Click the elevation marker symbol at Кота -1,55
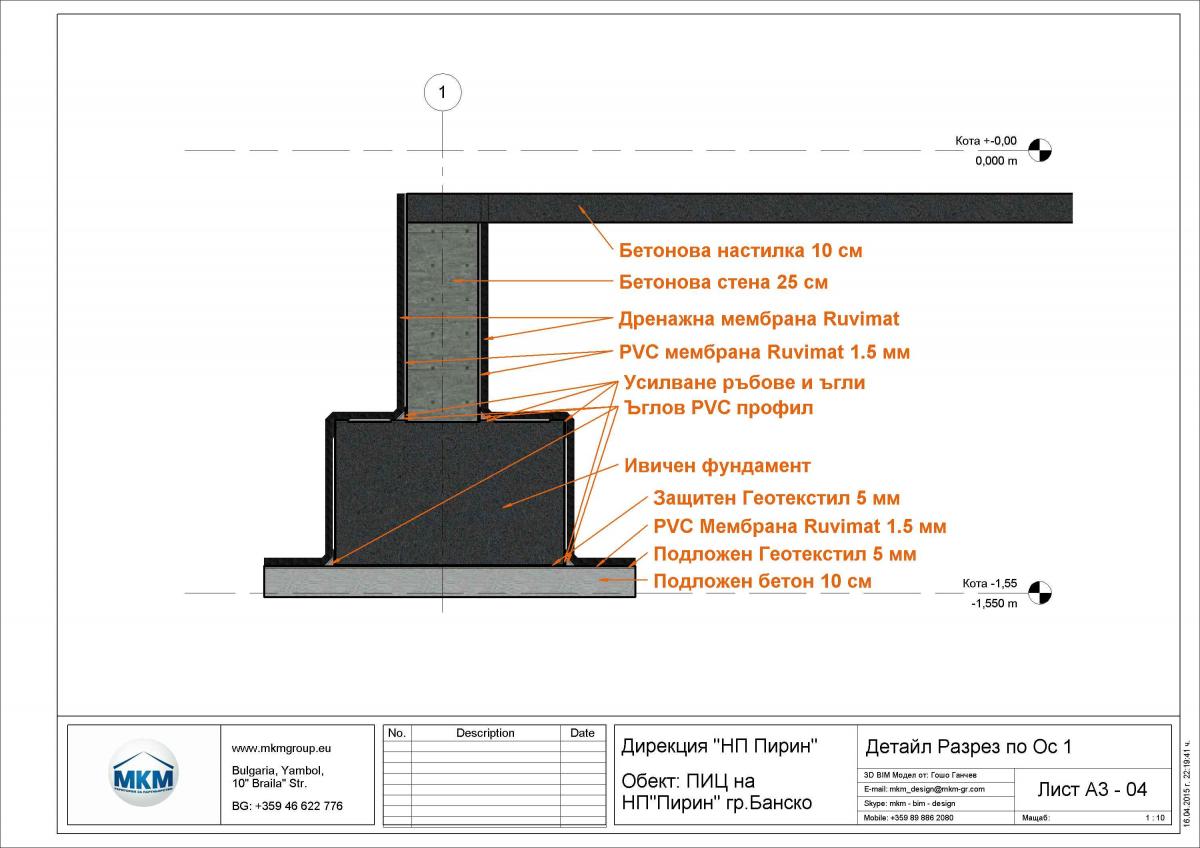1200x848 pixels. (1040, 593)
